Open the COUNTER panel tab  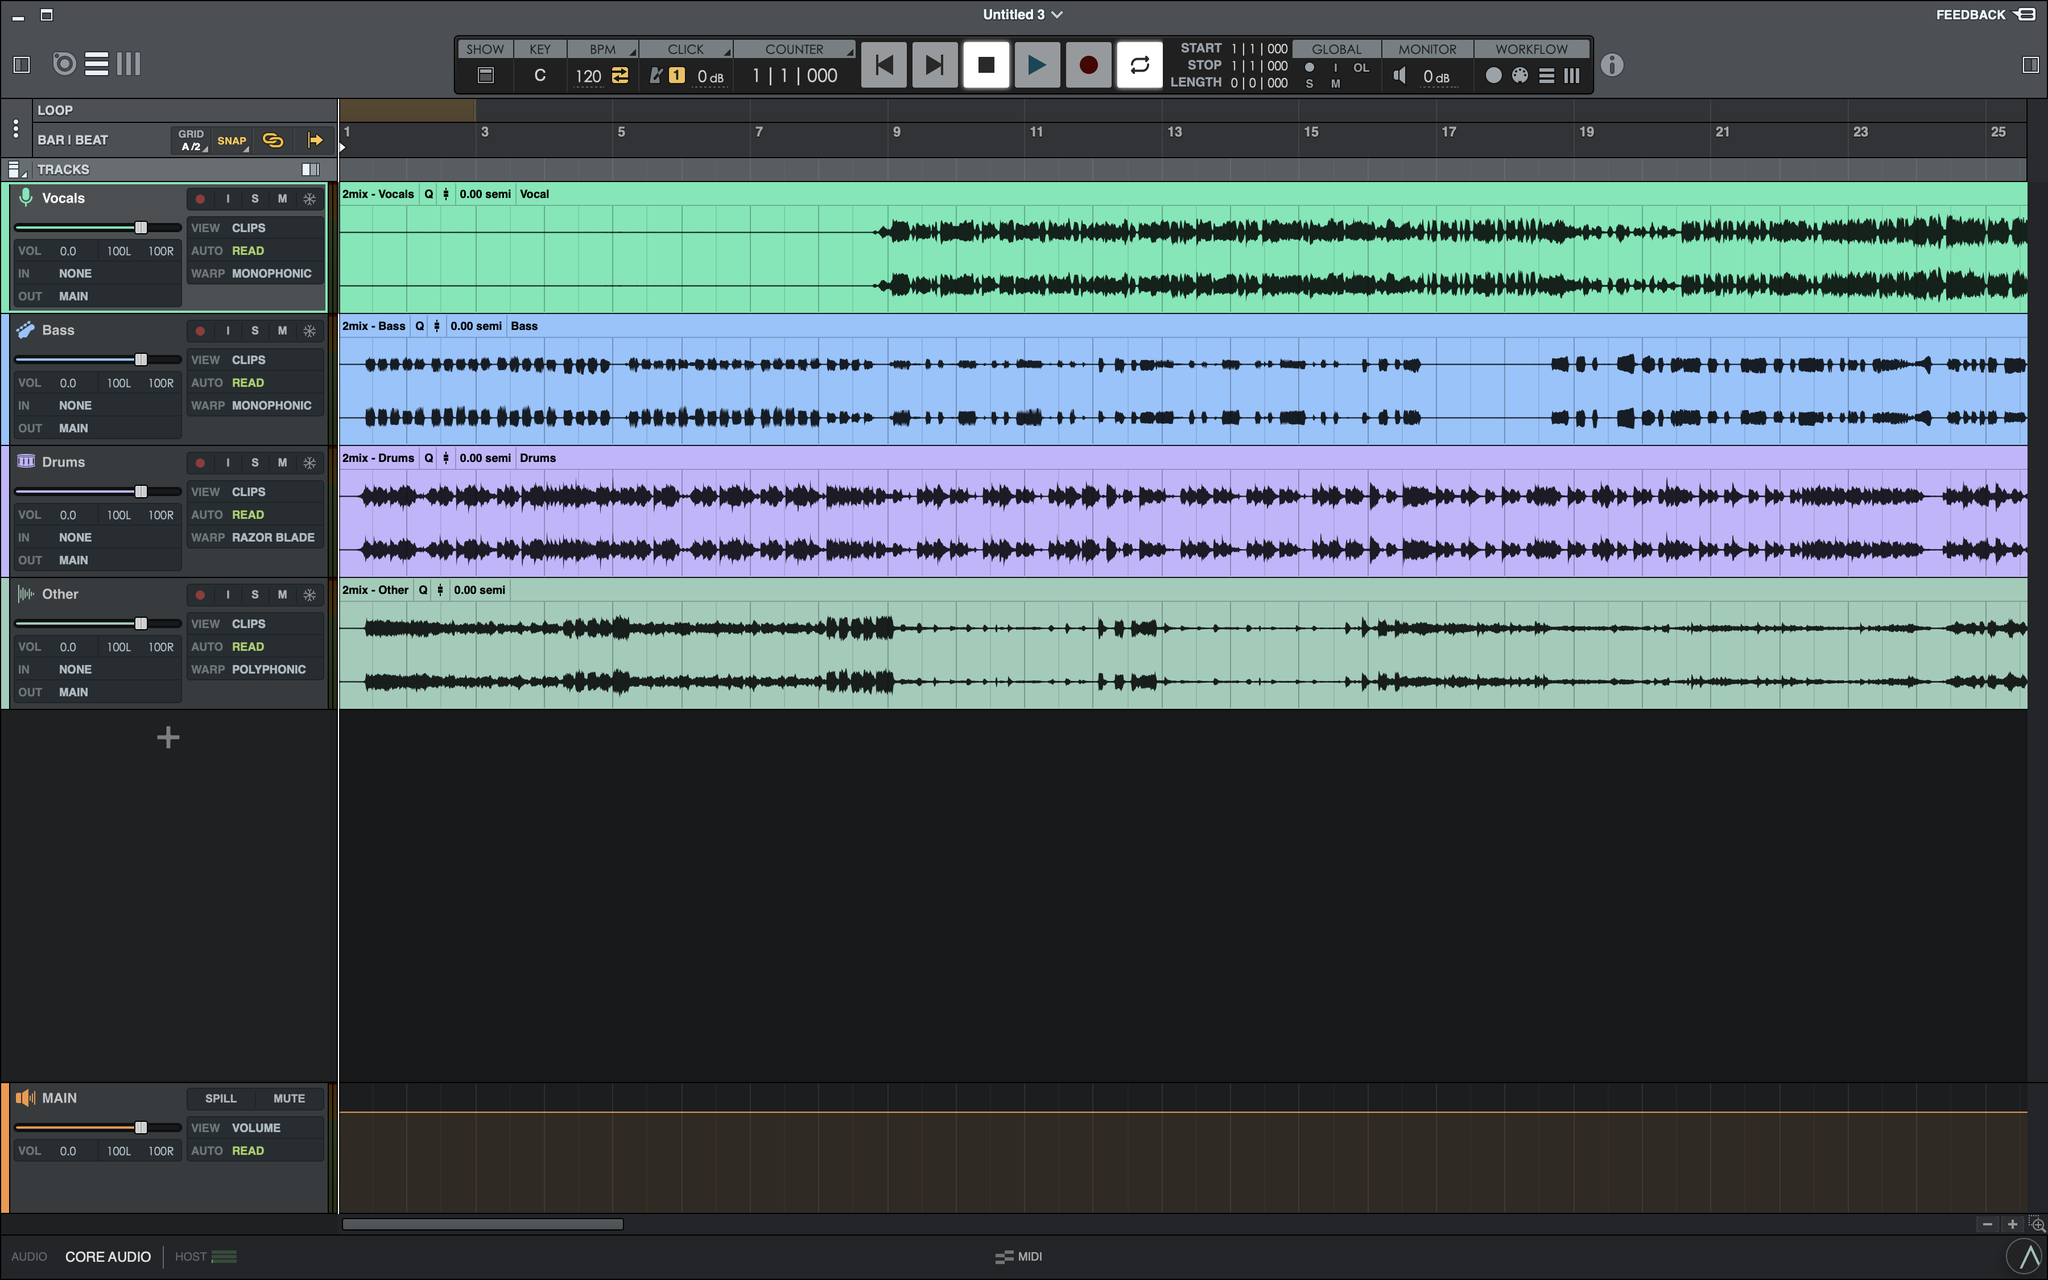[x=794, y=49]
